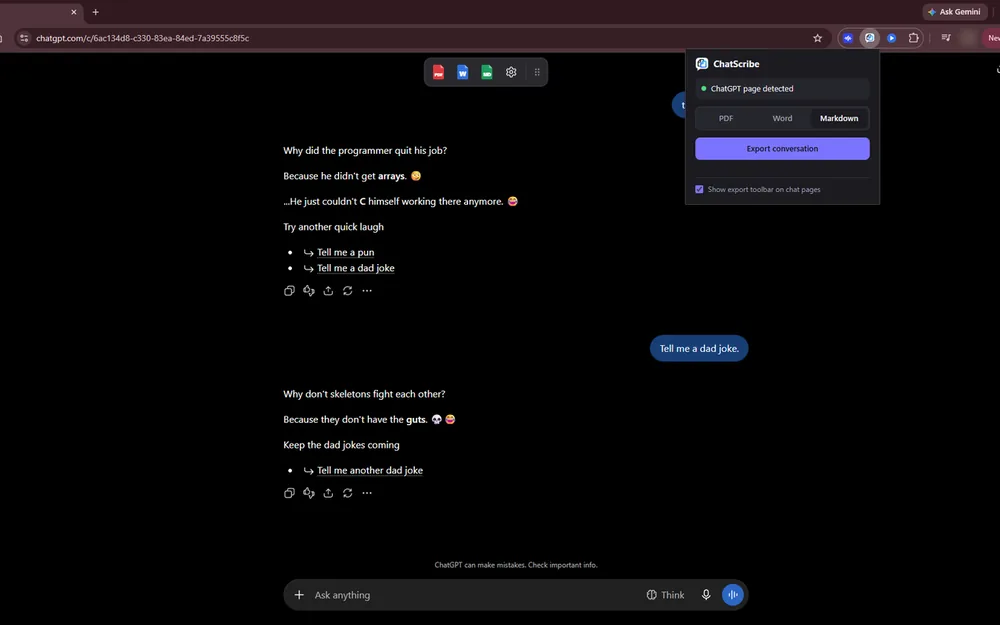
Task: Toggle the Think option in the composer
Action: click(x=665, y=595)
